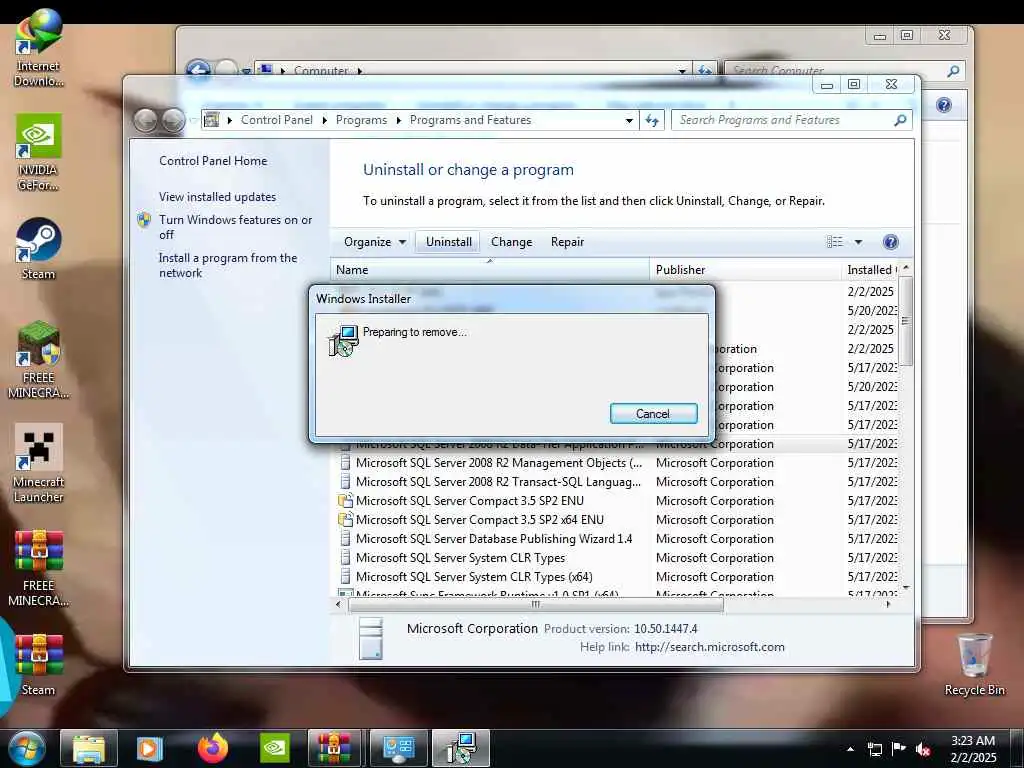This screenshot has width=1024, height=768.
Task: Click the refresh button next to address bar
Action: [x=652, y=120]
